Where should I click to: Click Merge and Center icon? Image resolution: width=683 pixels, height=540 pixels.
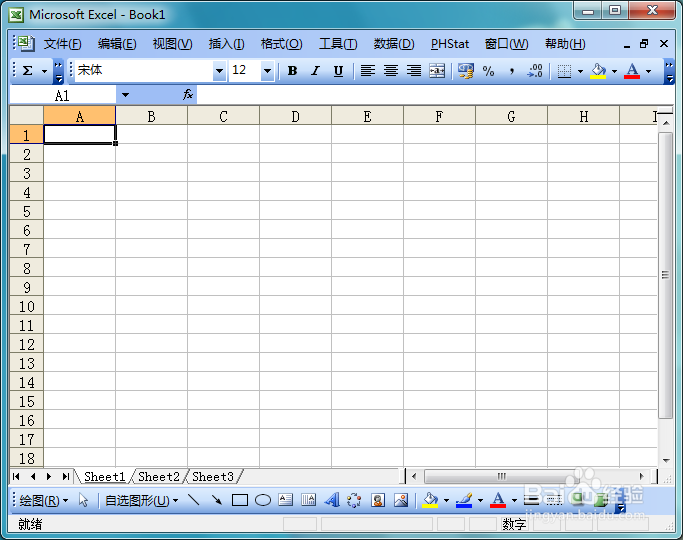pyautogui.click(x=437, y=71)
